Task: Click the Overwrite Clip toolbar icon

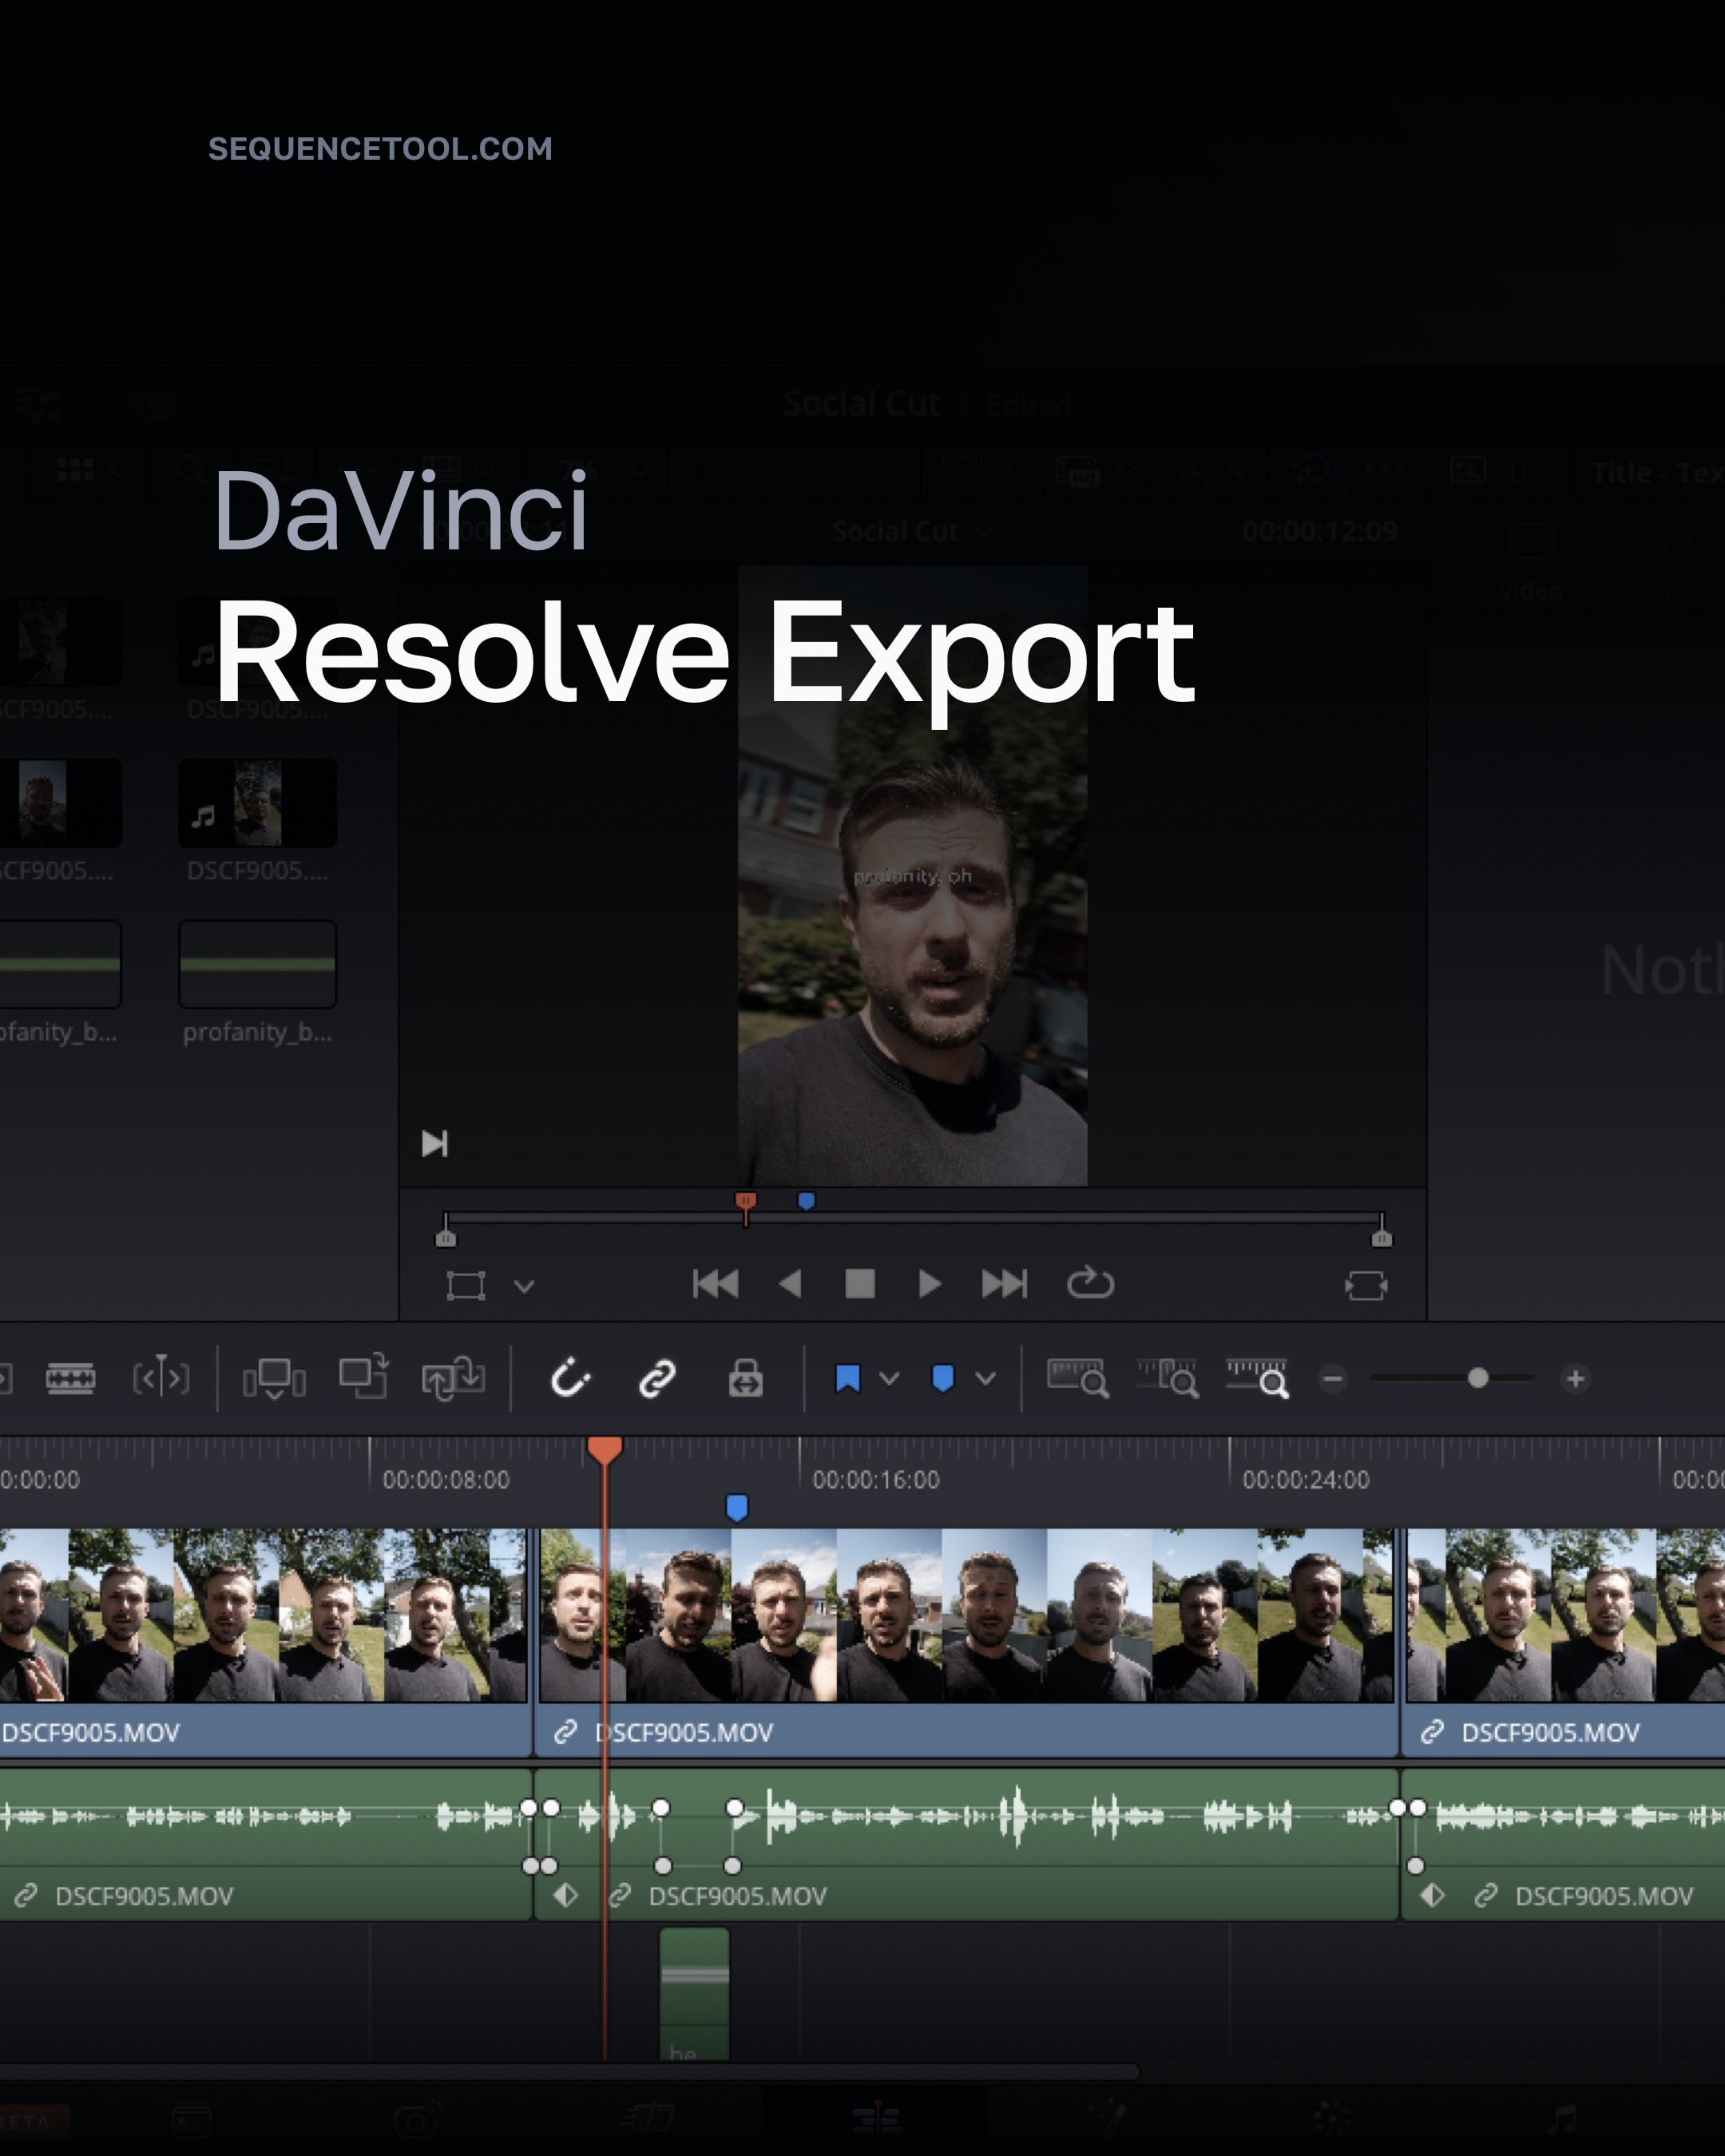Action: (x=364, y=1376)
